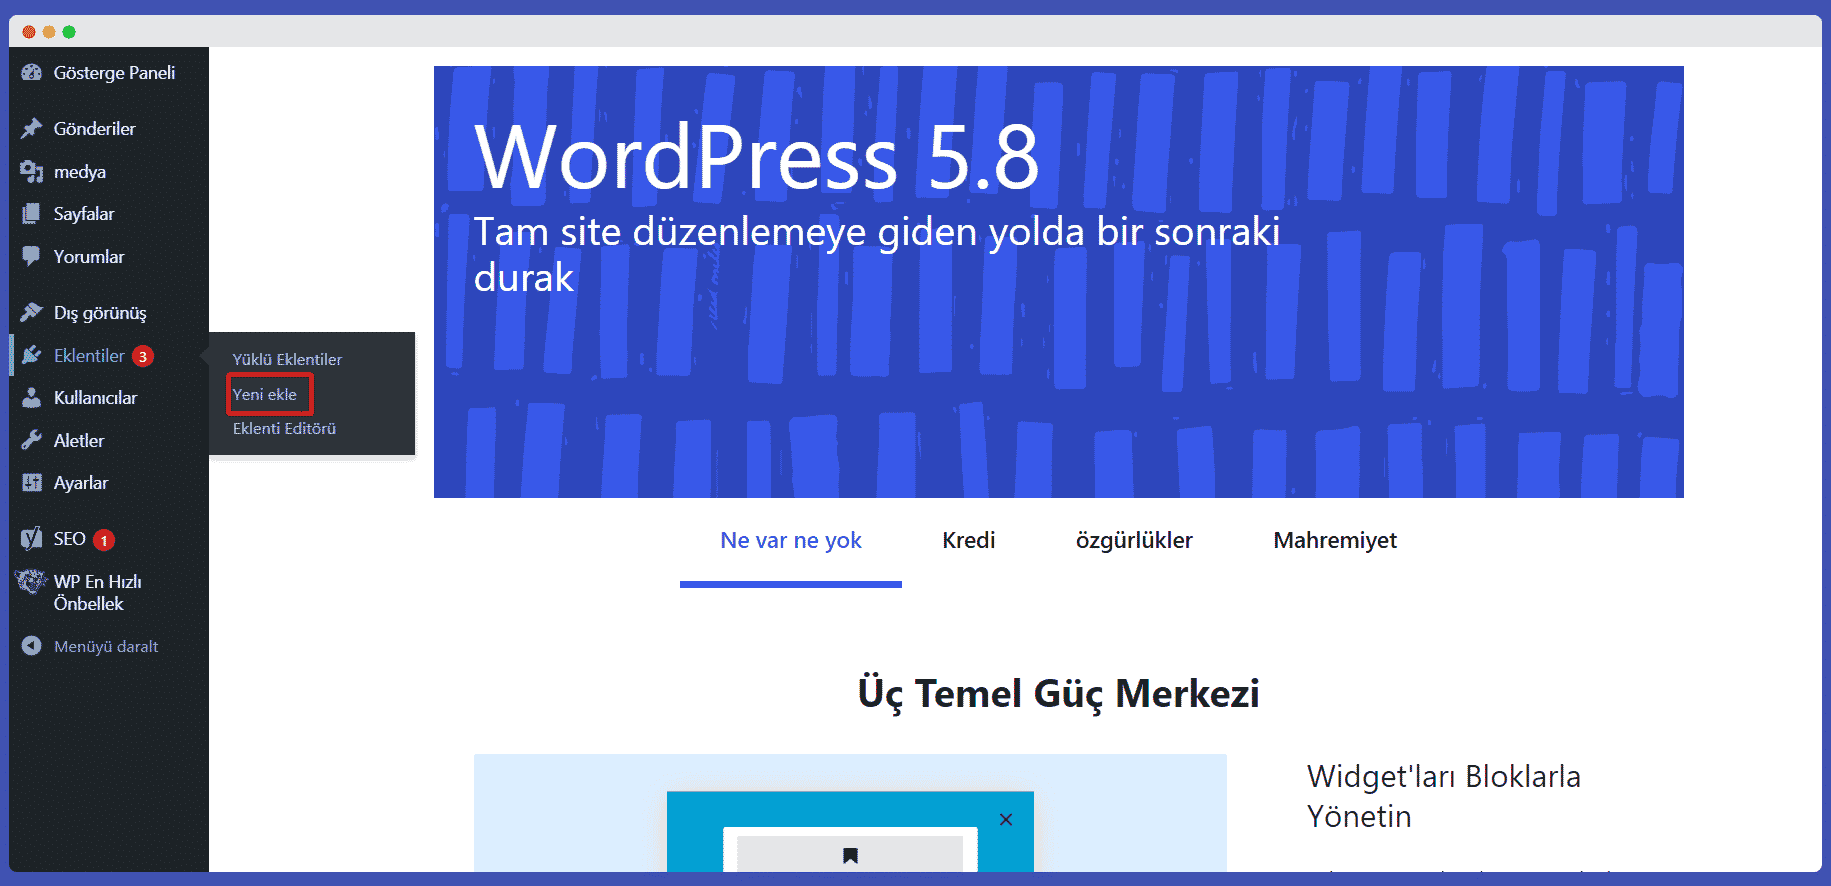Screen dimensions: 1831x886
Task: Click the Yorumlar comment bubble icon
Action: click(x=32, y=257)
